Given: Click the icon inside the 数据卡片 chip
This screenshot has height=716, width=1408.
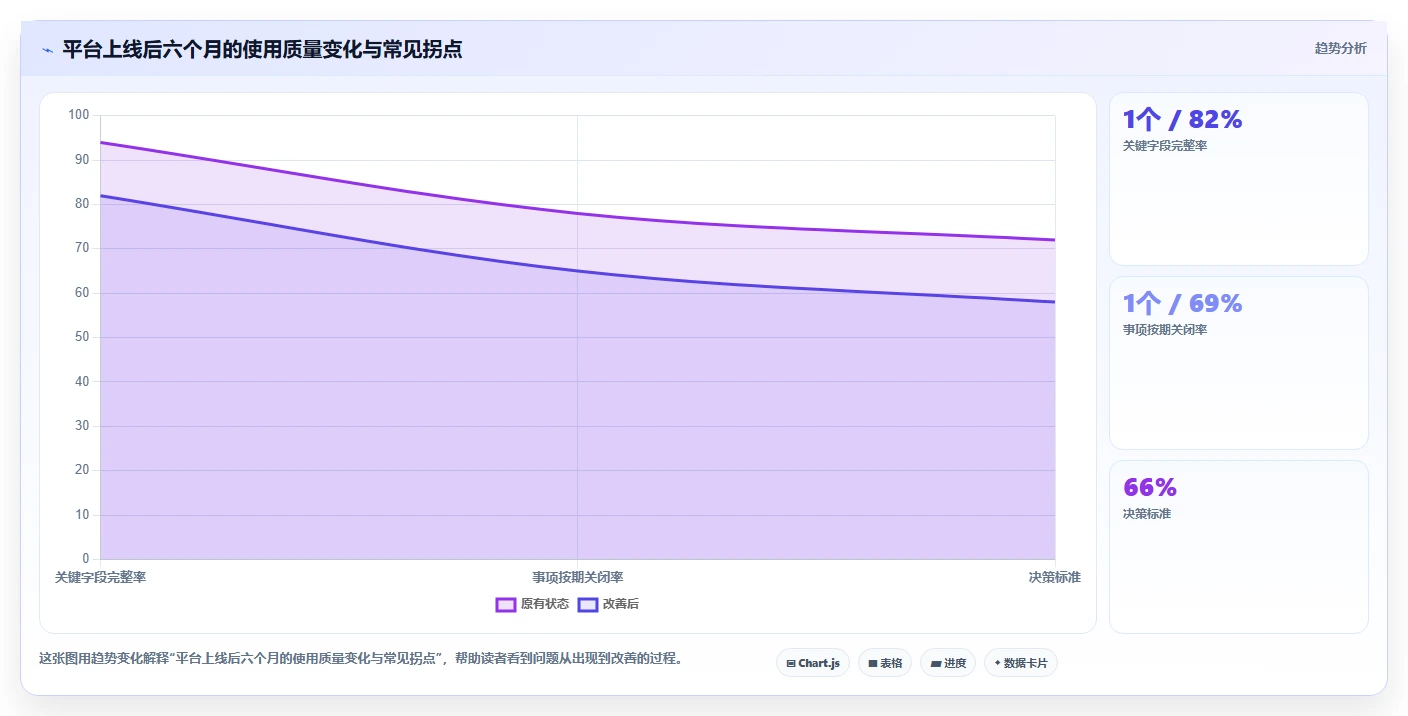Looking at the screenshot, I should (998, 663).
